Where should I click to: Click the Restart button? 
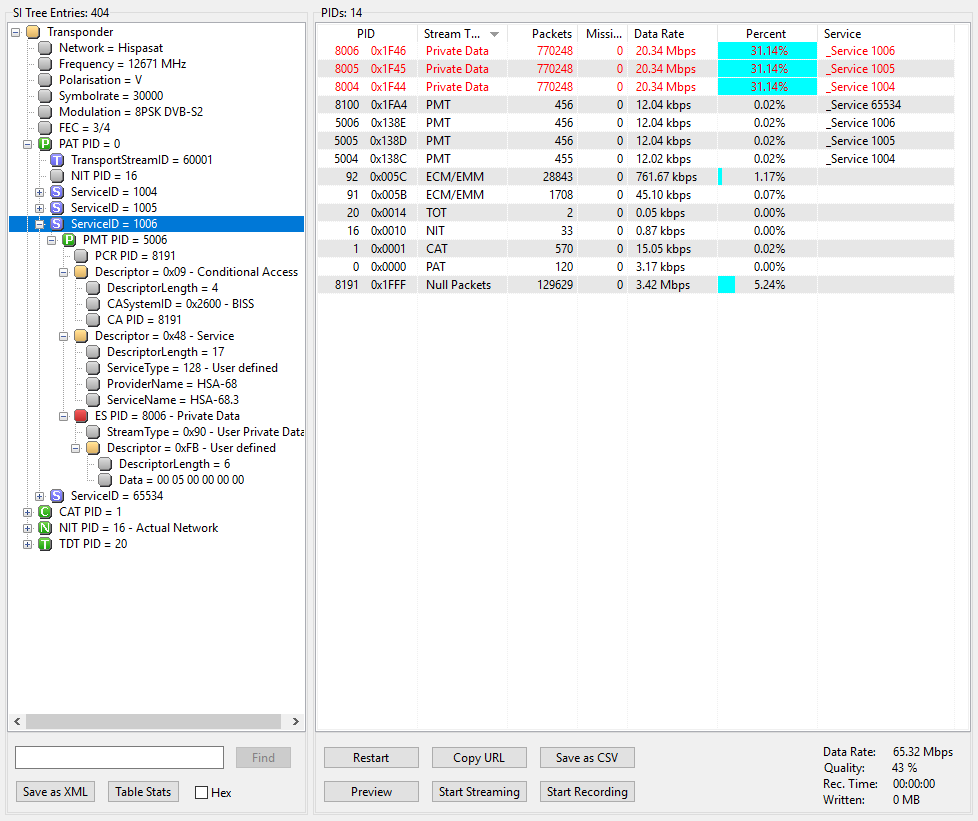point(371,757)
